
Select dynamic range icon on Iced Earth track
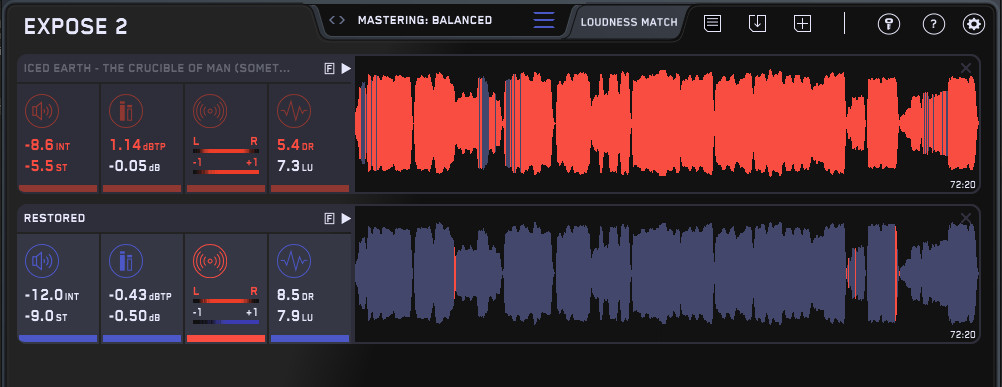(x=294, y=111)
